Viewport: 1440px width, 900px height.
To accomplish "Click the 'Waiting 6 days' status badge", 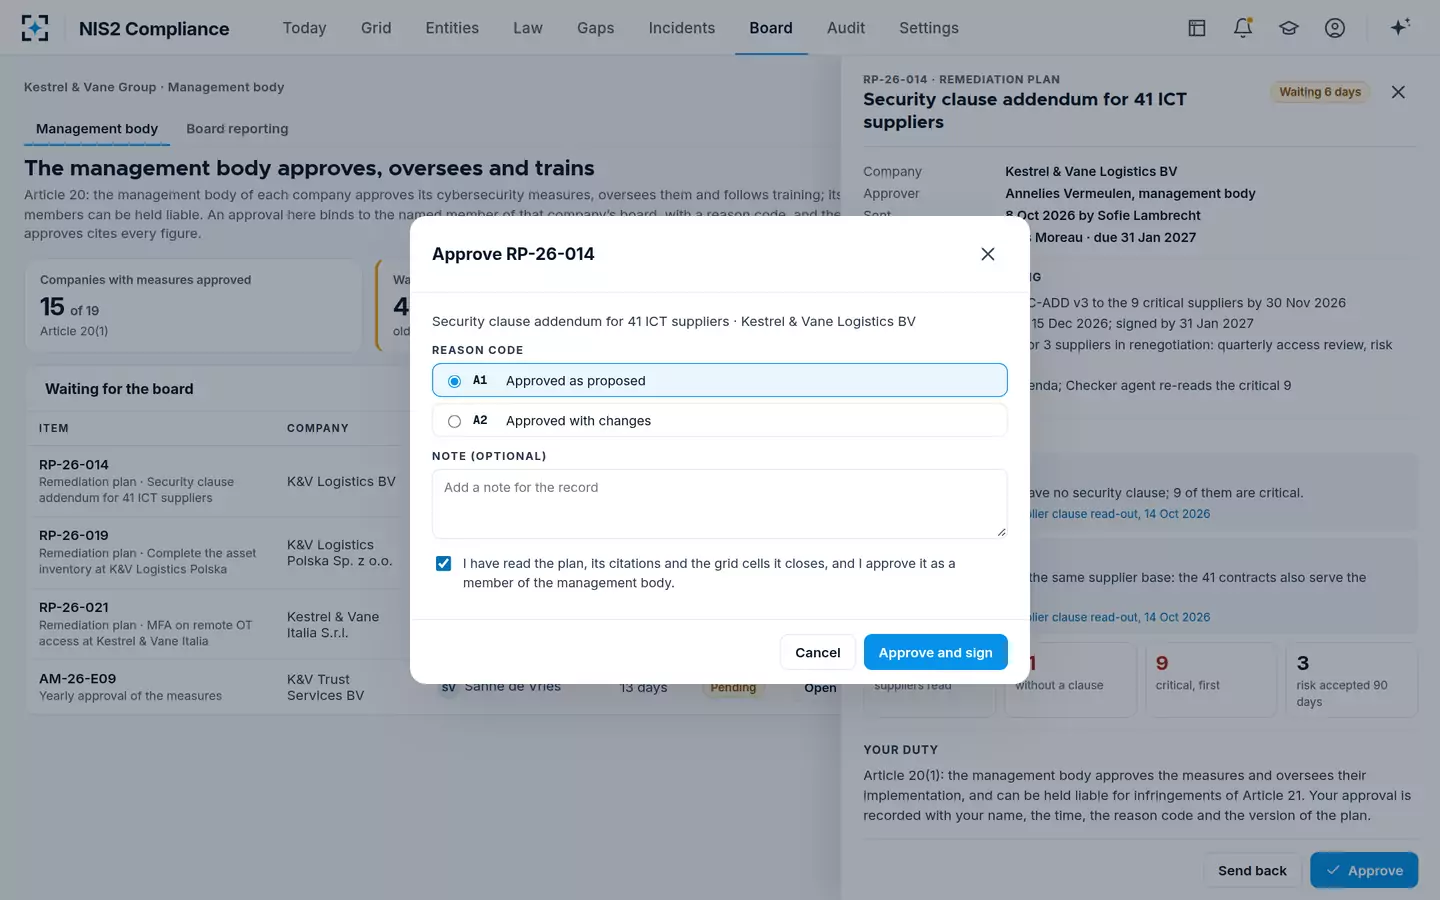I will (1320, 92).
